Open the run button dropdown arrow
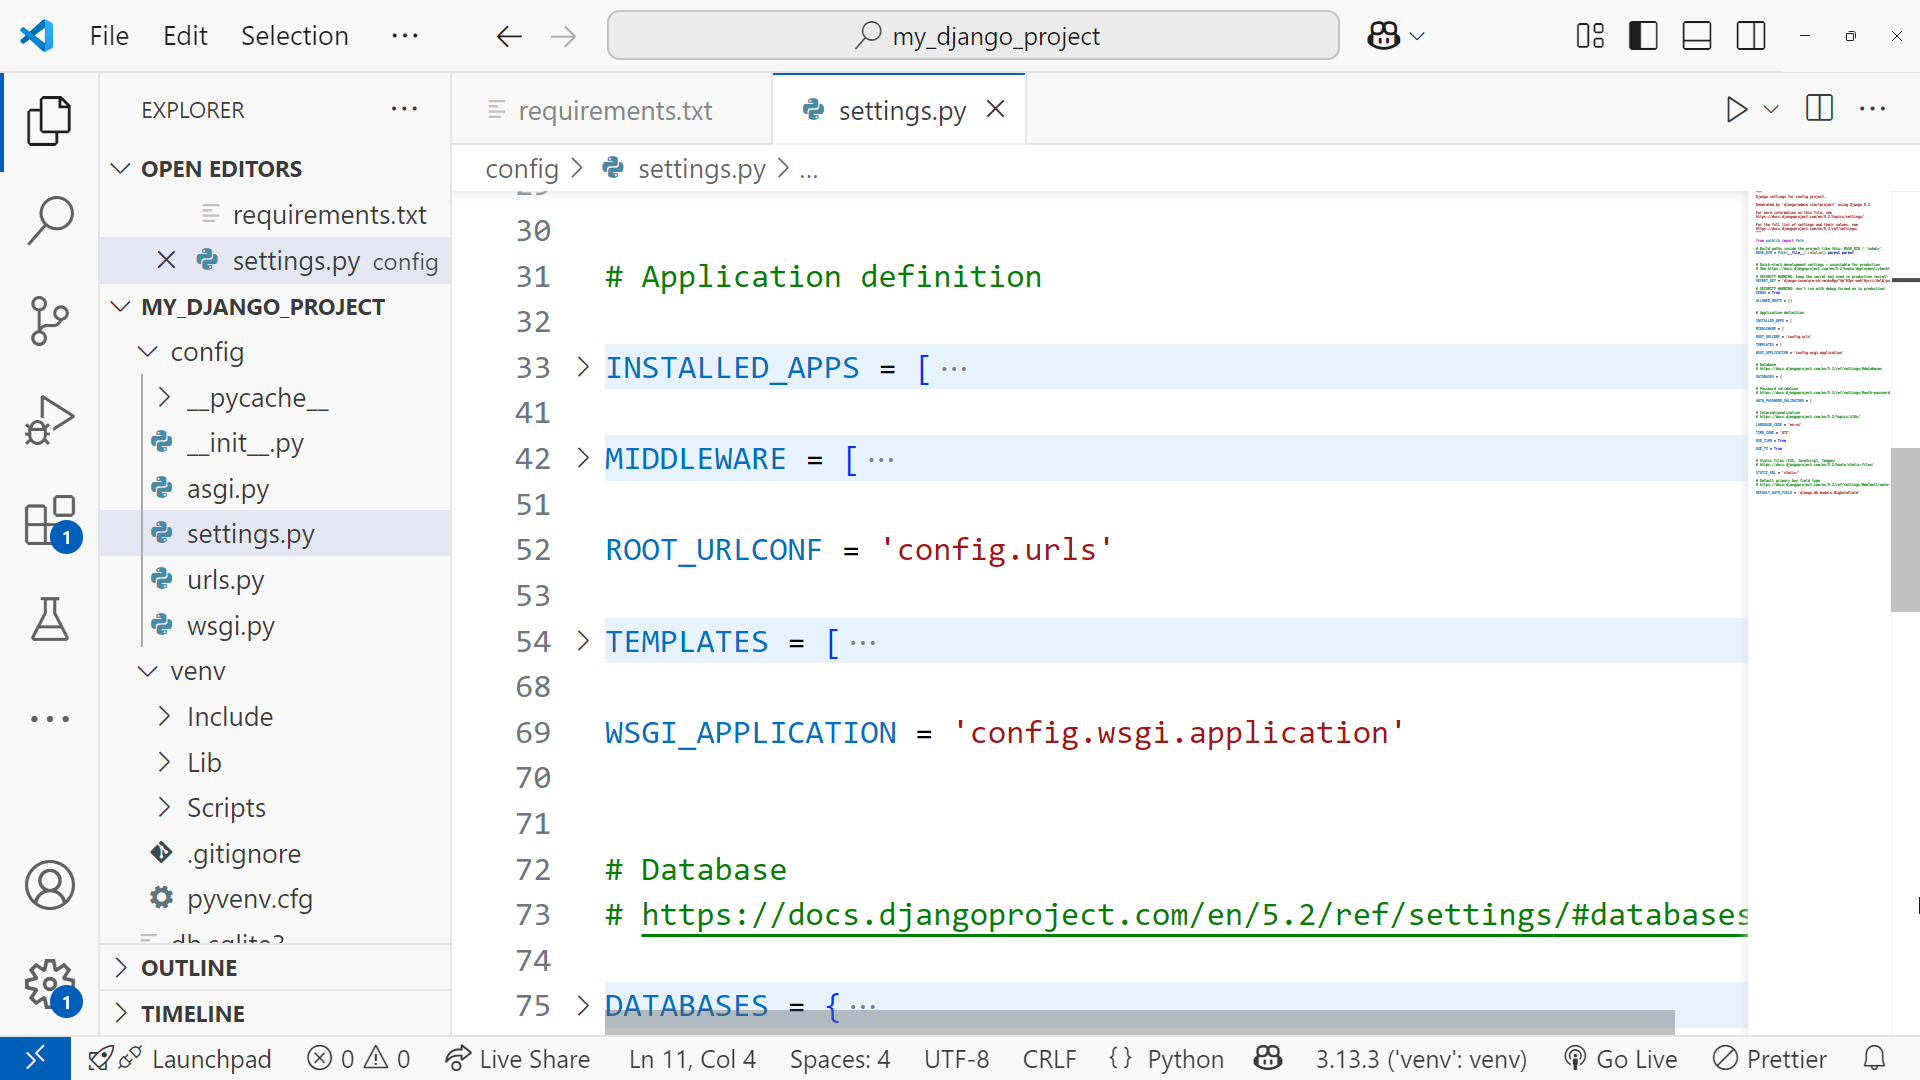This screenshot has width=1920, height=1080. pyautogui.click(x=1771, y=109)
